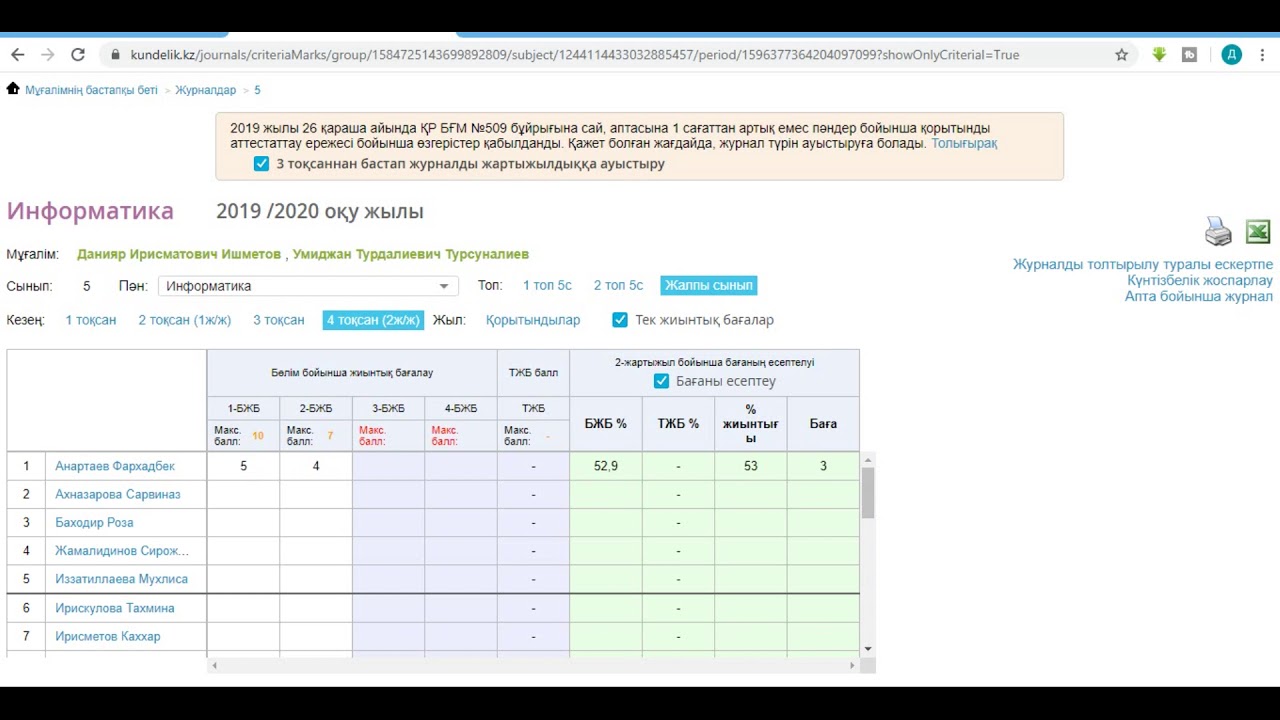Go back with browser back arrow
Viewport: 1280px width, 720px height.
coord(17,55)
